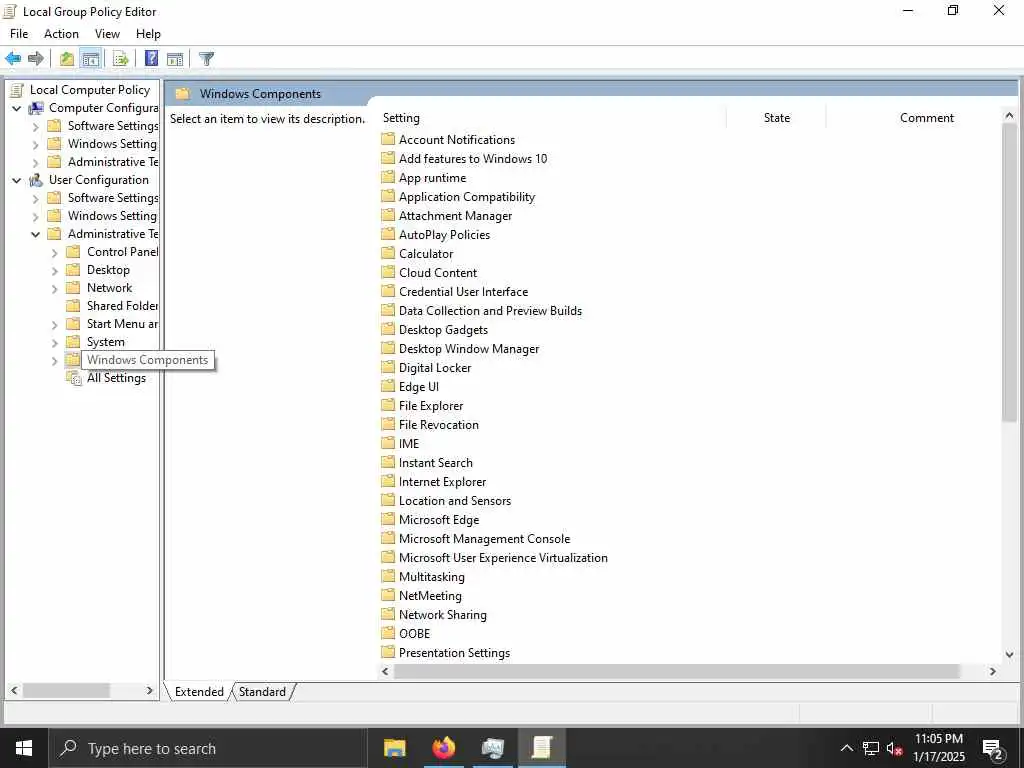Click the User Configuration node icon

coord(36,180)
